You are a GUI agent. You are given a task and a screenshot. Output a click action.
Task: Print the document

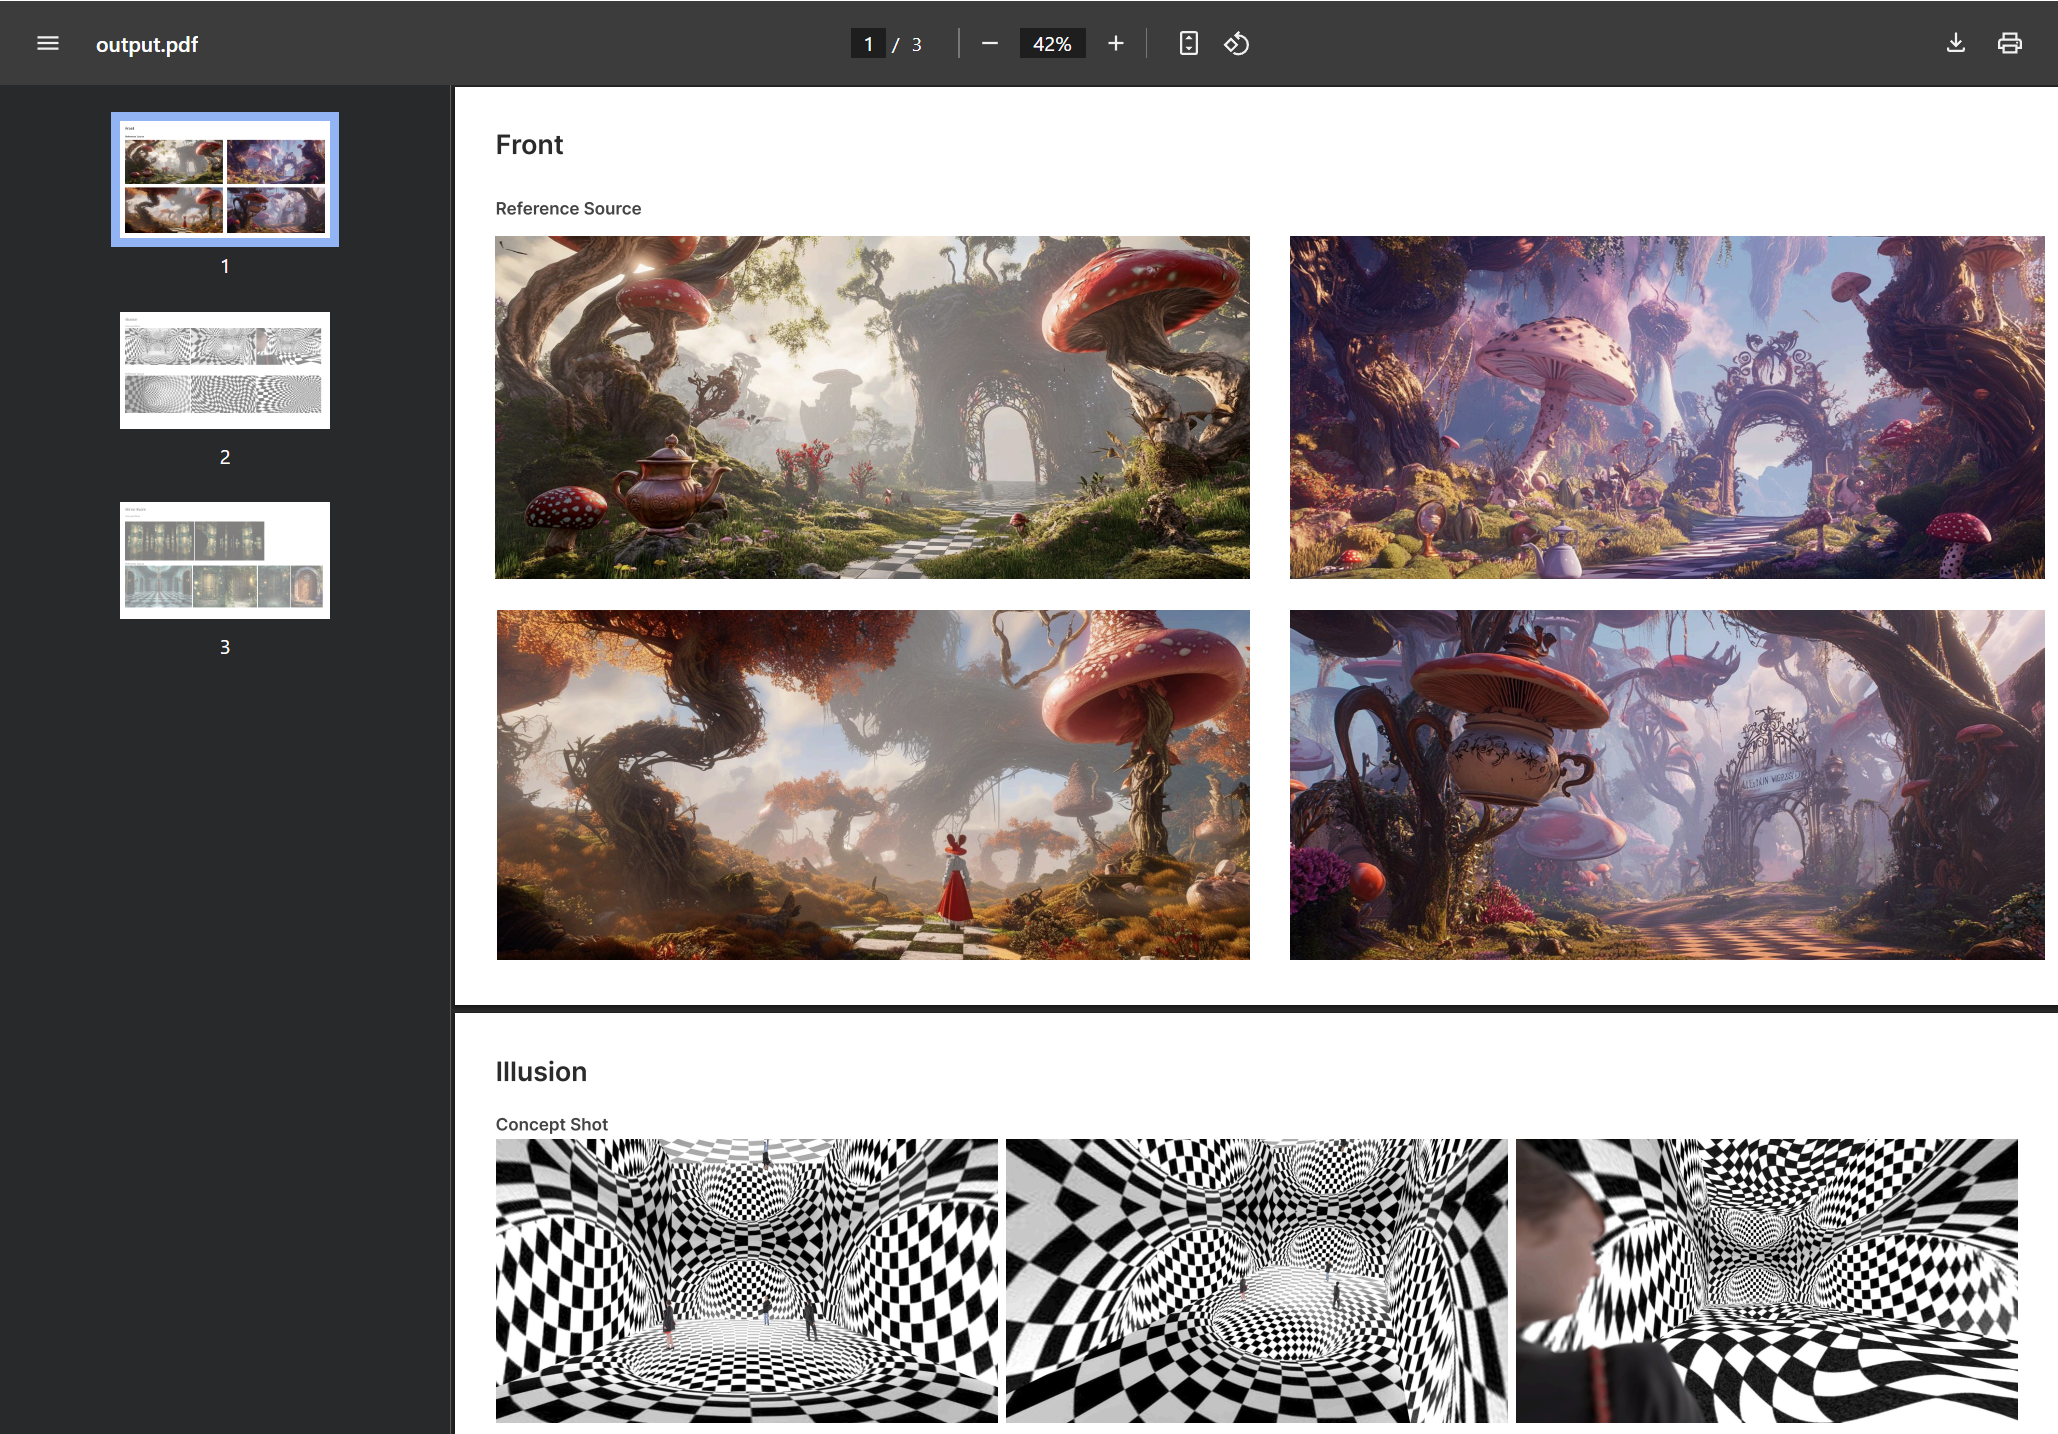click(2009, 44)
